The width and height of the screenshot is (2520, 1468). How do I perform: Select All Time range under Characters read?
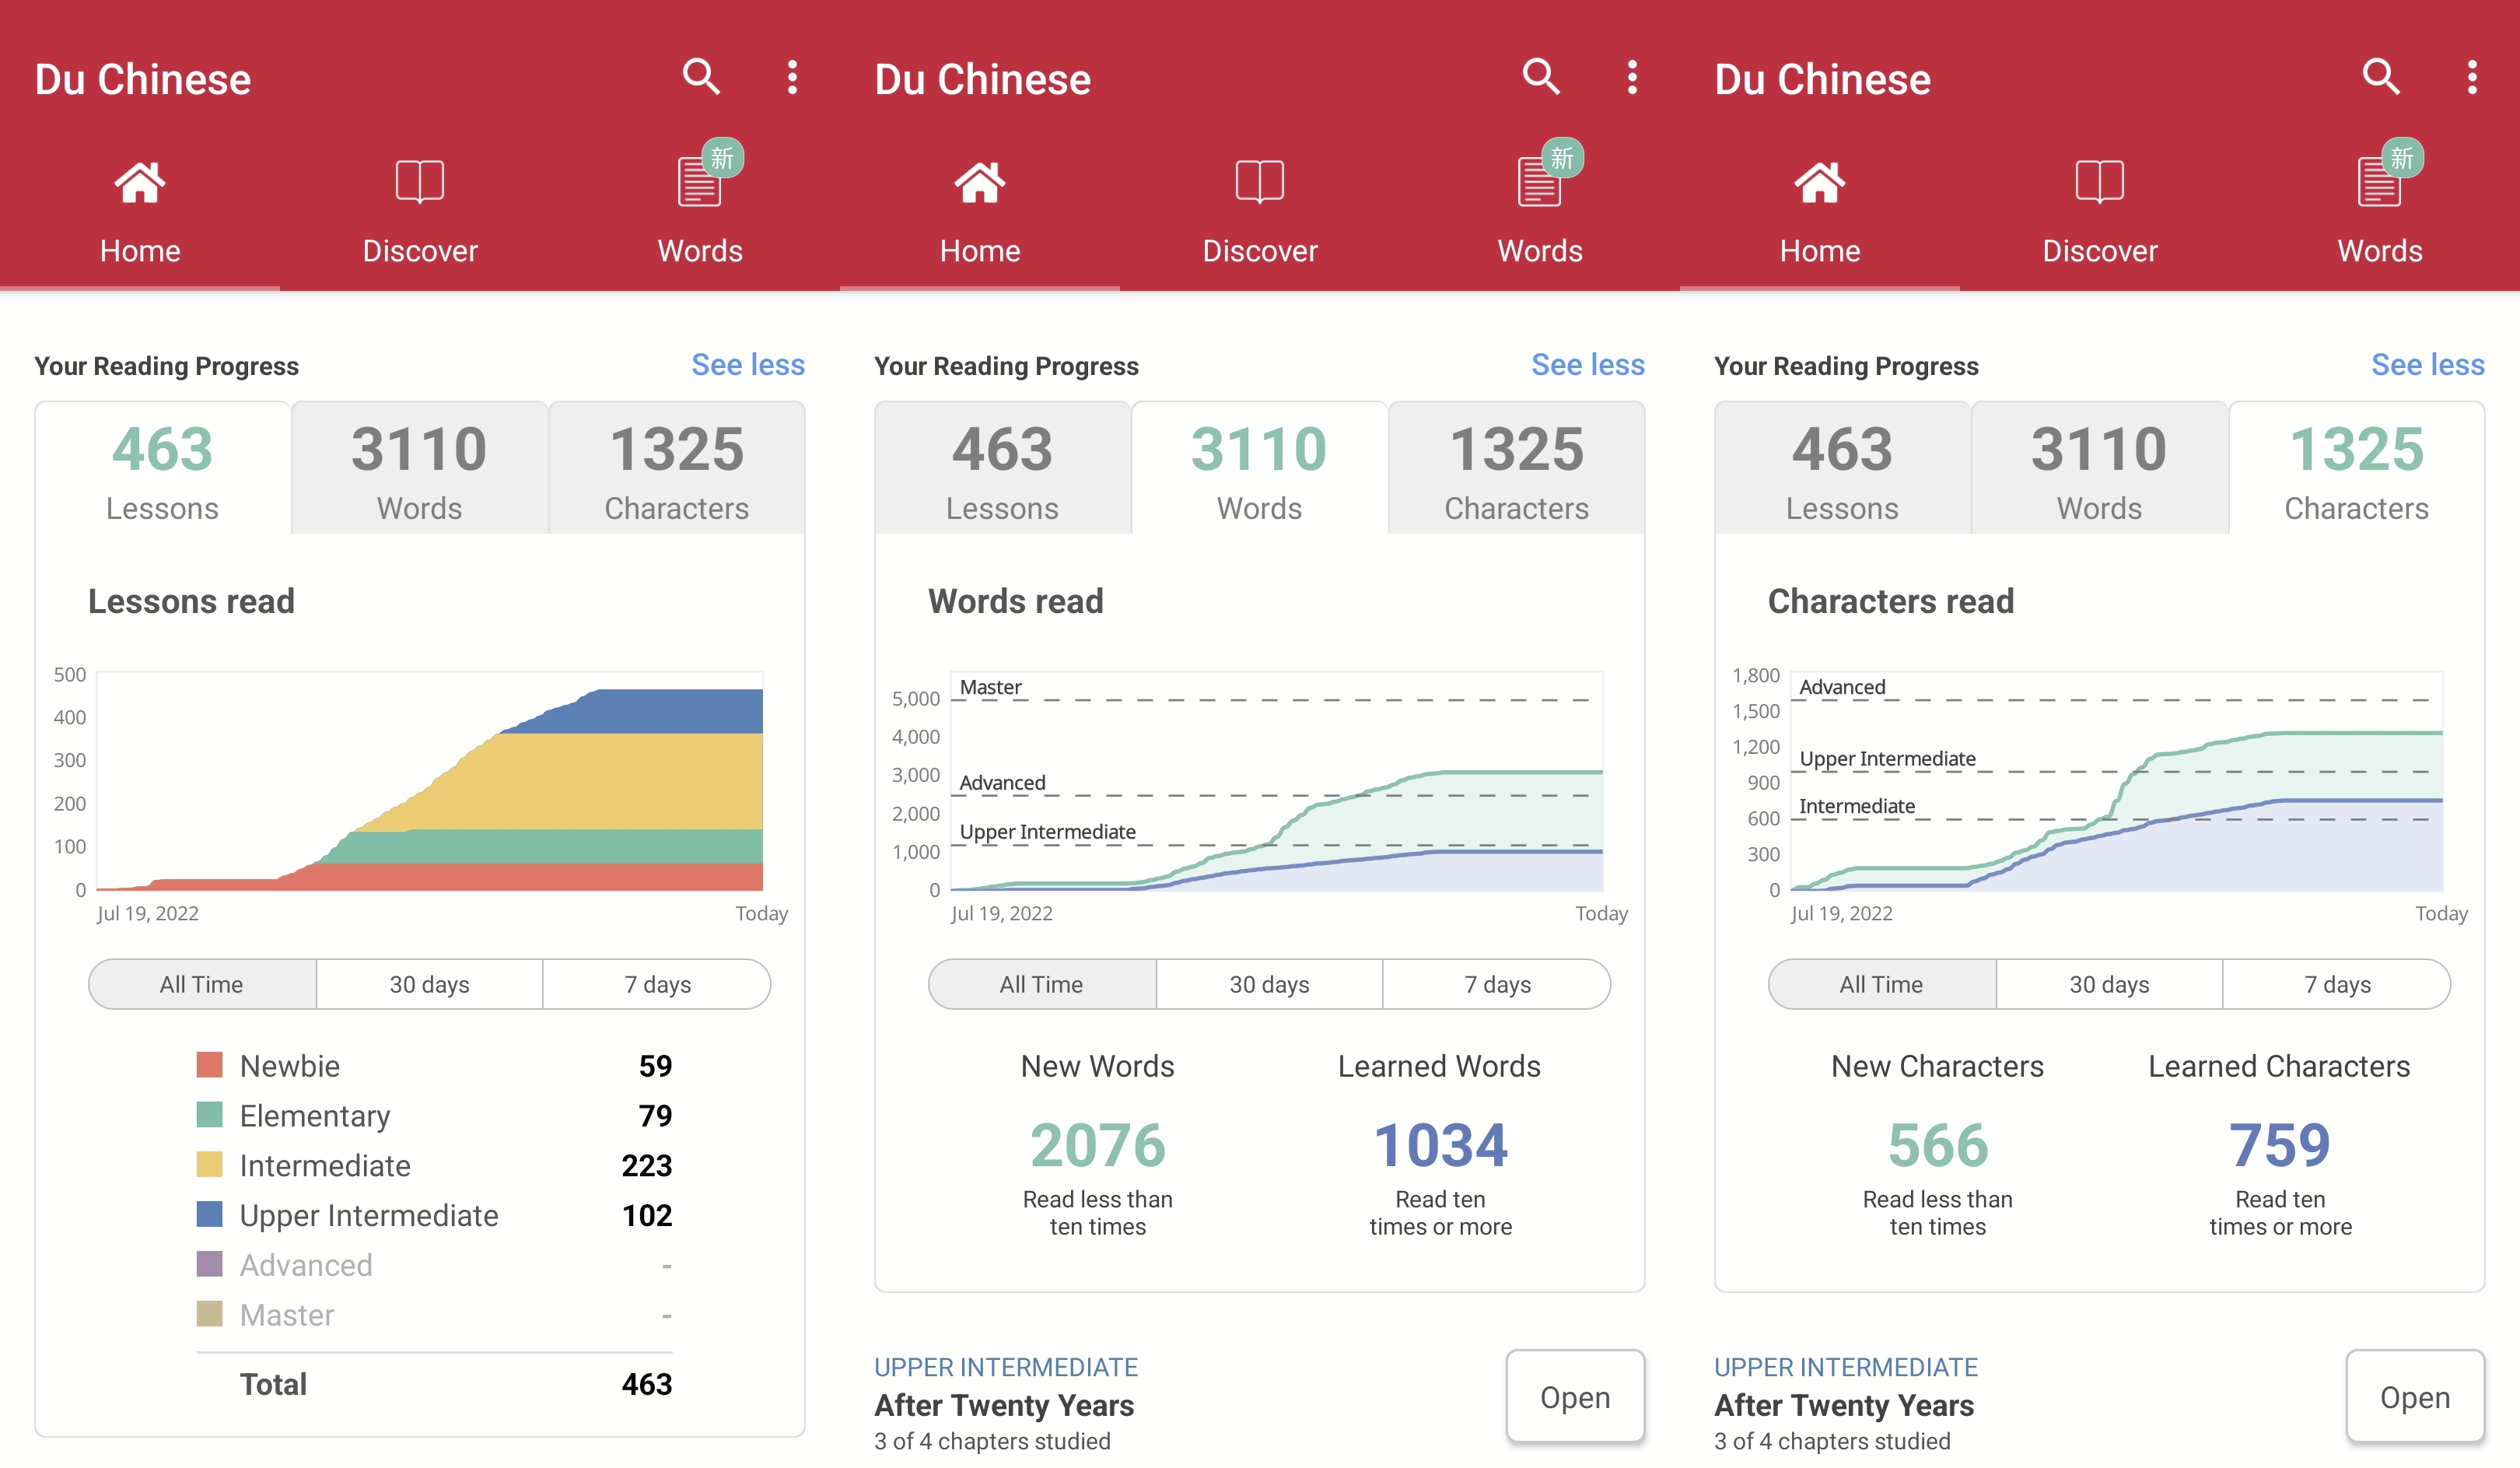tap(1881, 984)
